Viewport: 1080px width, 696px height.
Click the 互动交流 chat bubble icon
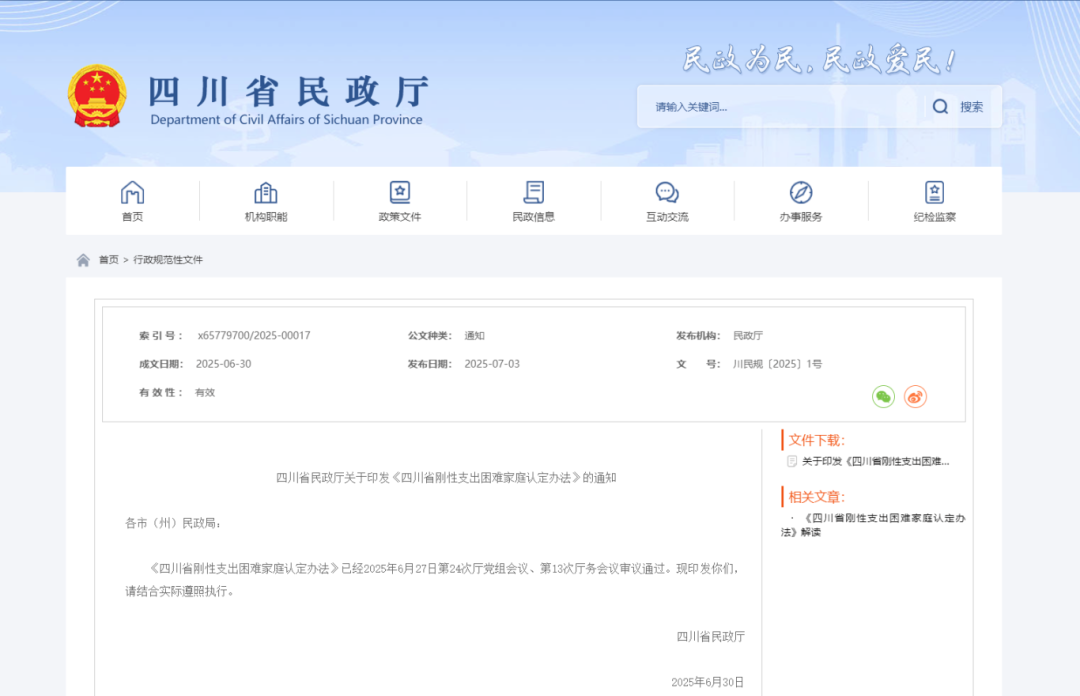pyautogui.click(x=667, y=192)
